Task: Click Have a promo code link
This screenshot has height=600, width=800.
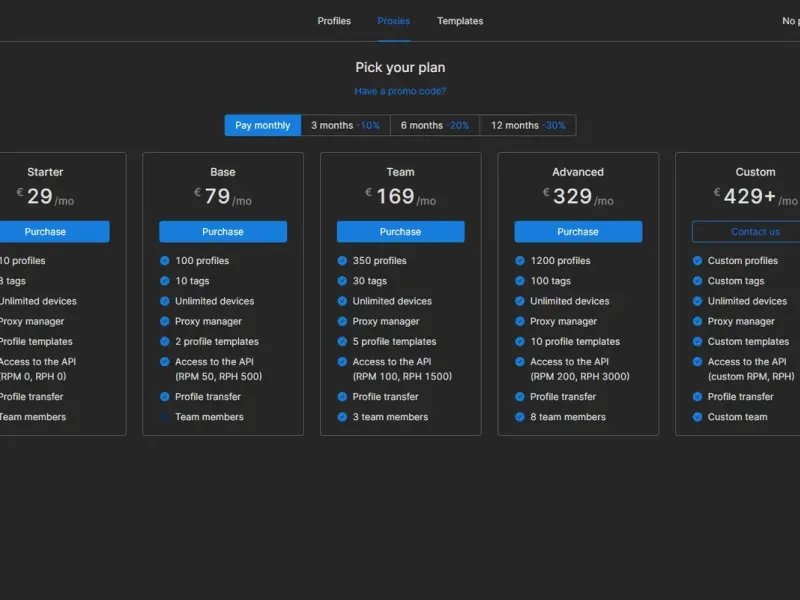Action: click(401, 91)
